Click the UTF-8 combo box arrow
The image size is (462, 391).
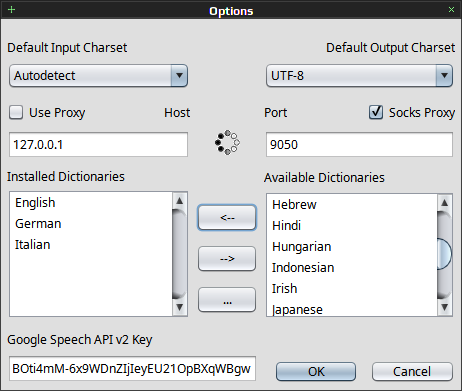point(444,76)
